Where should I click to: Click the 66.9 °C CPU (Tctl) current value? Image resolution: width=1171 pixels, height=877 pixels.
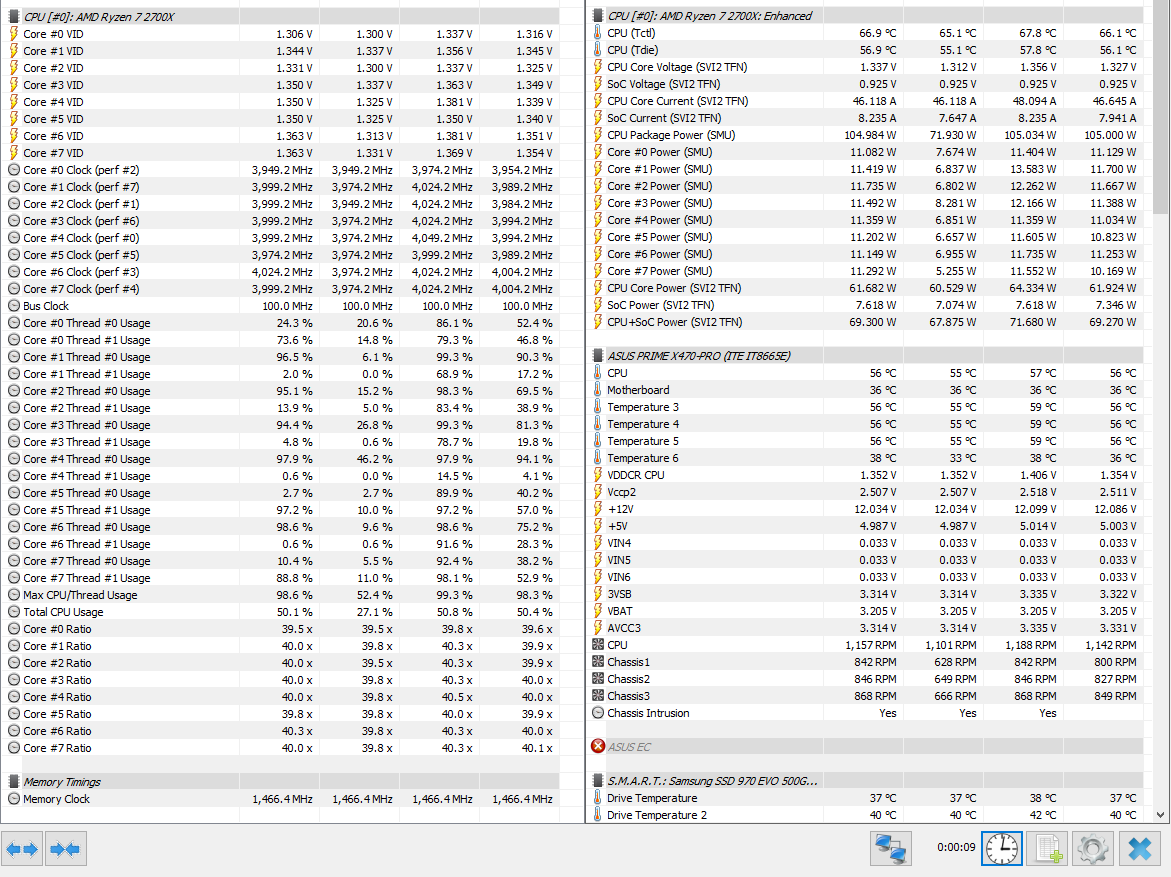878,32
